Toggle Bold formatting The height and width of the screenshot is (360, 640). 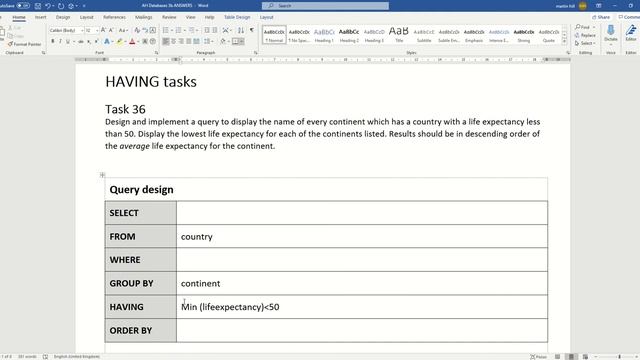(x=53, y=41)
